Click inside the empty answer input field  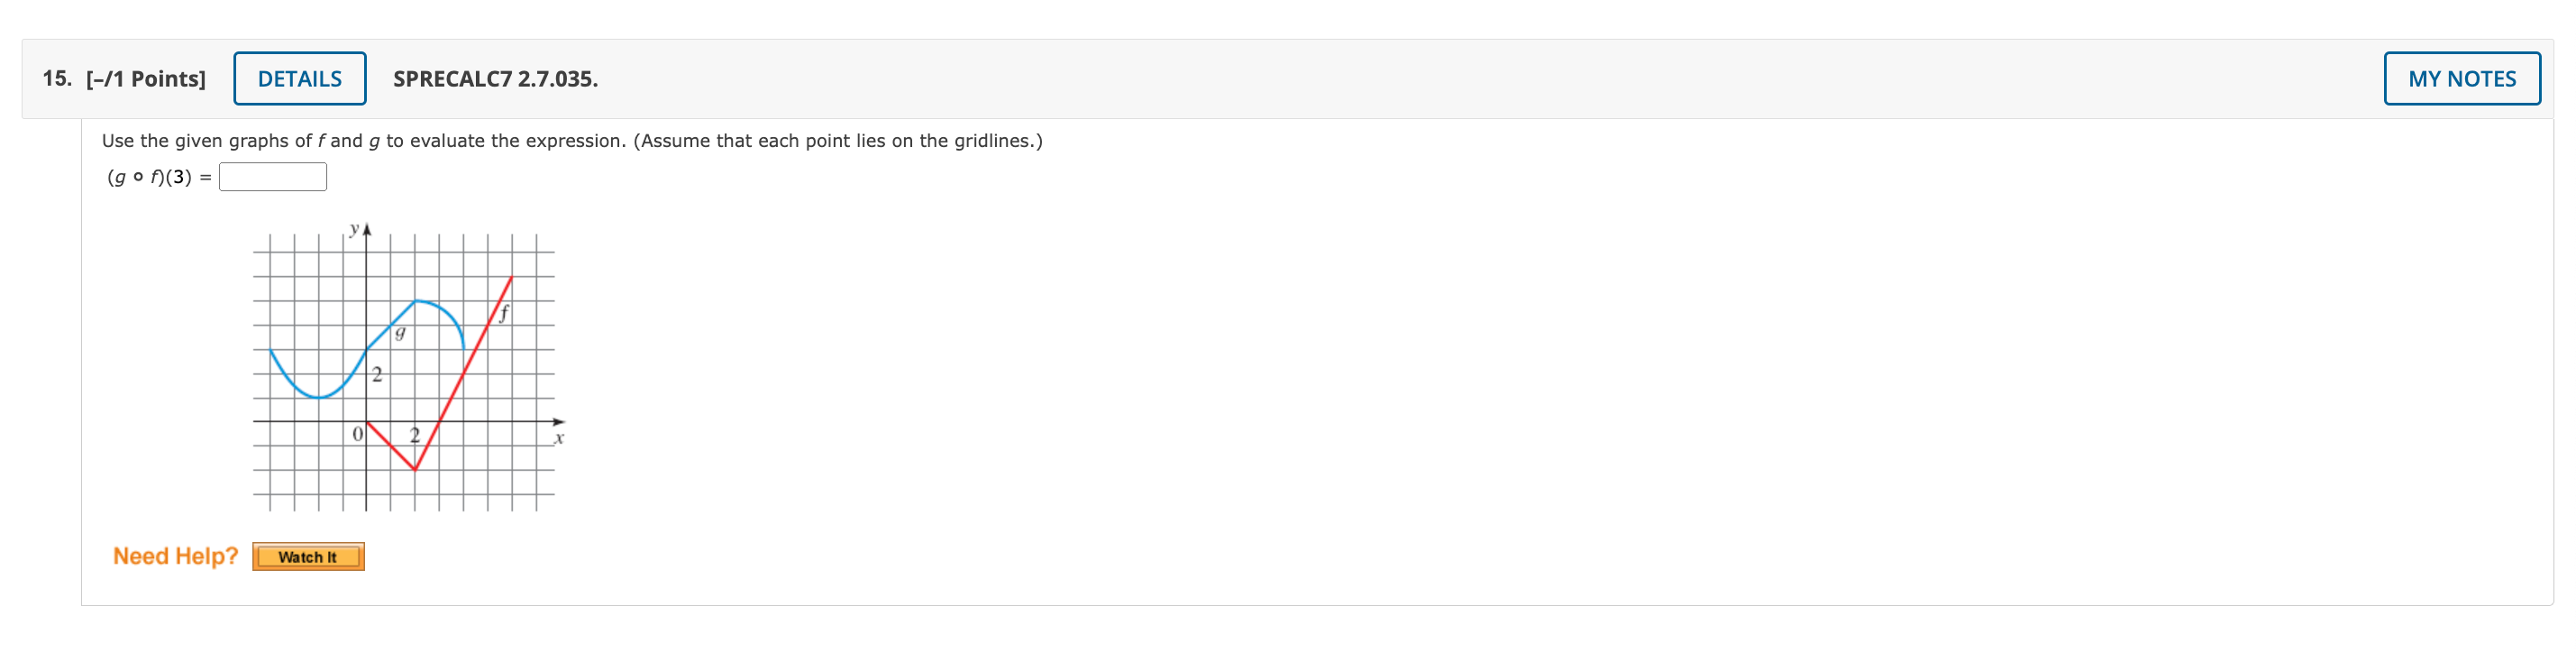(x=274, y=177)
